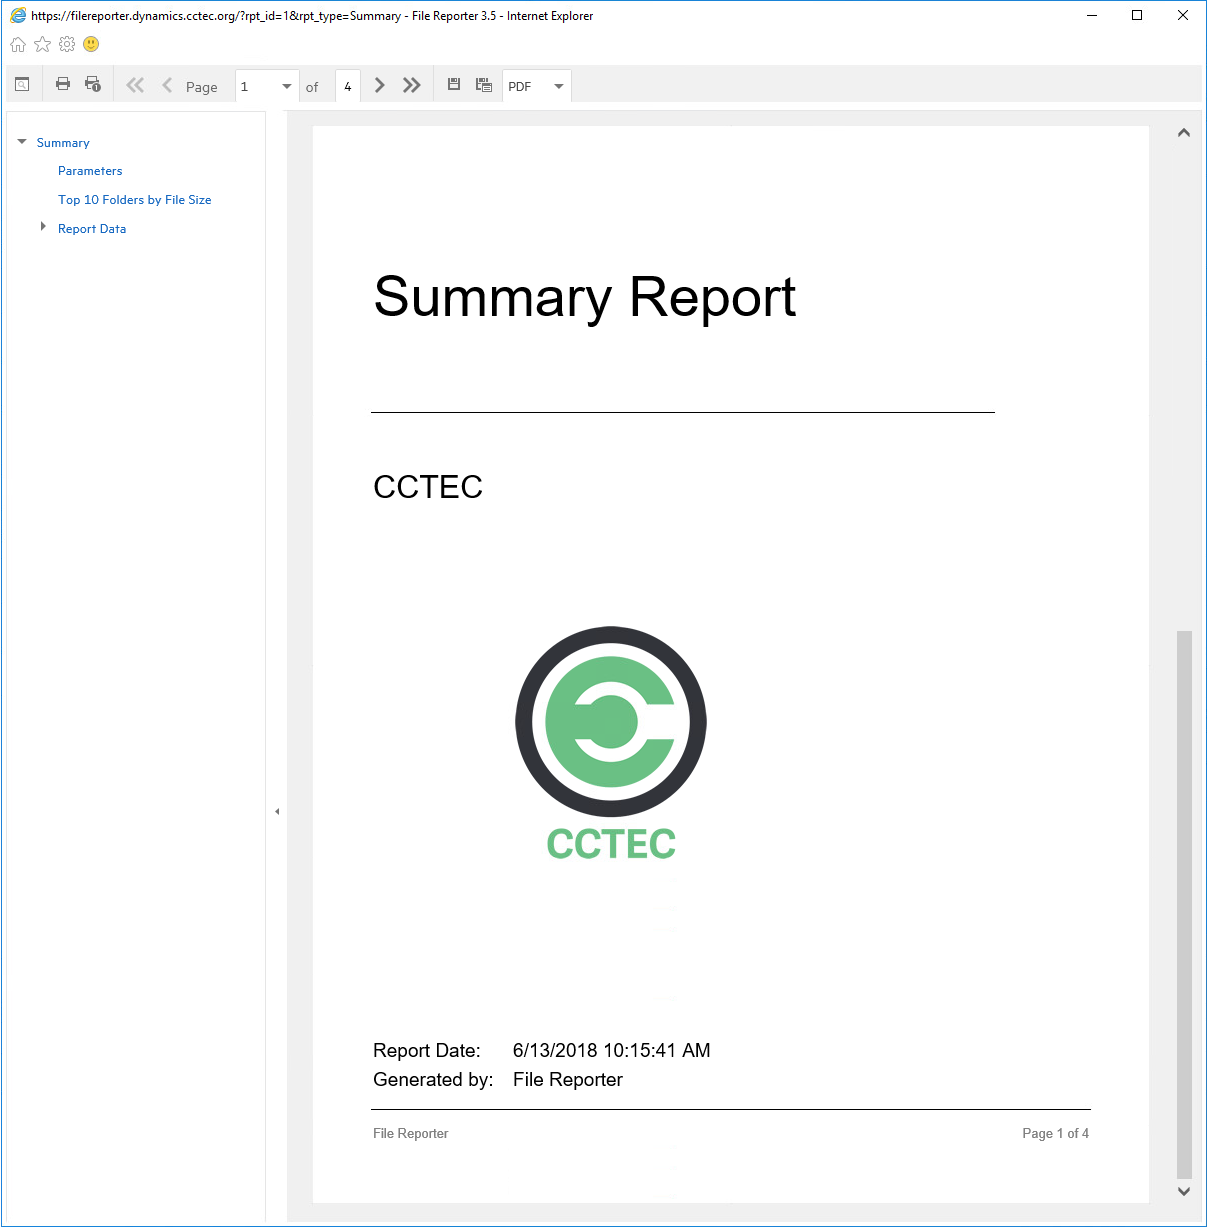Open the IE Tools gear icon
Image resolution: width=1208 pixels, height=1228 pixels.
(67, 44)
